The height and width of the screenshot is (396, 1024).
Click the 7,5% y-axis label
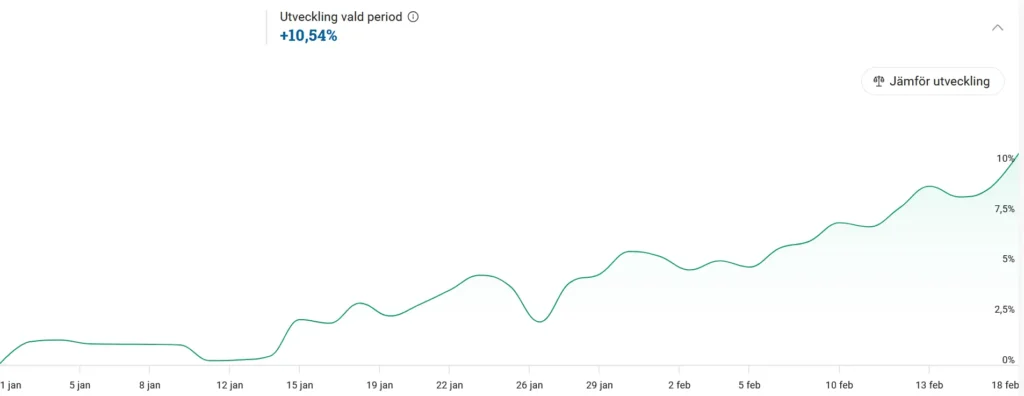tap(1004, 209)
